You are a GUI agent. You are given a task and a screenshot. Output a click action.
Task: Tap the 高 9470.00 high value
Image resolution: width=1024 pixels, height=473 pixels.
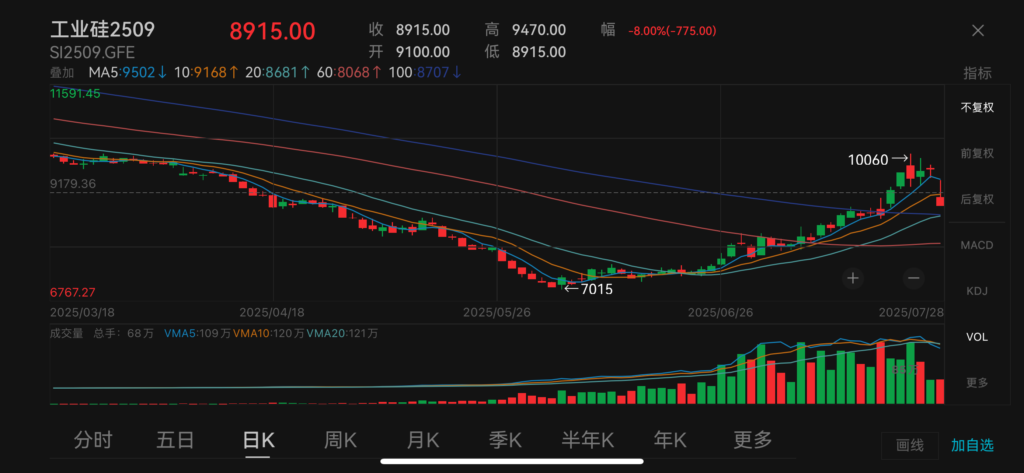pyautogui.click(x=525, y=29)
